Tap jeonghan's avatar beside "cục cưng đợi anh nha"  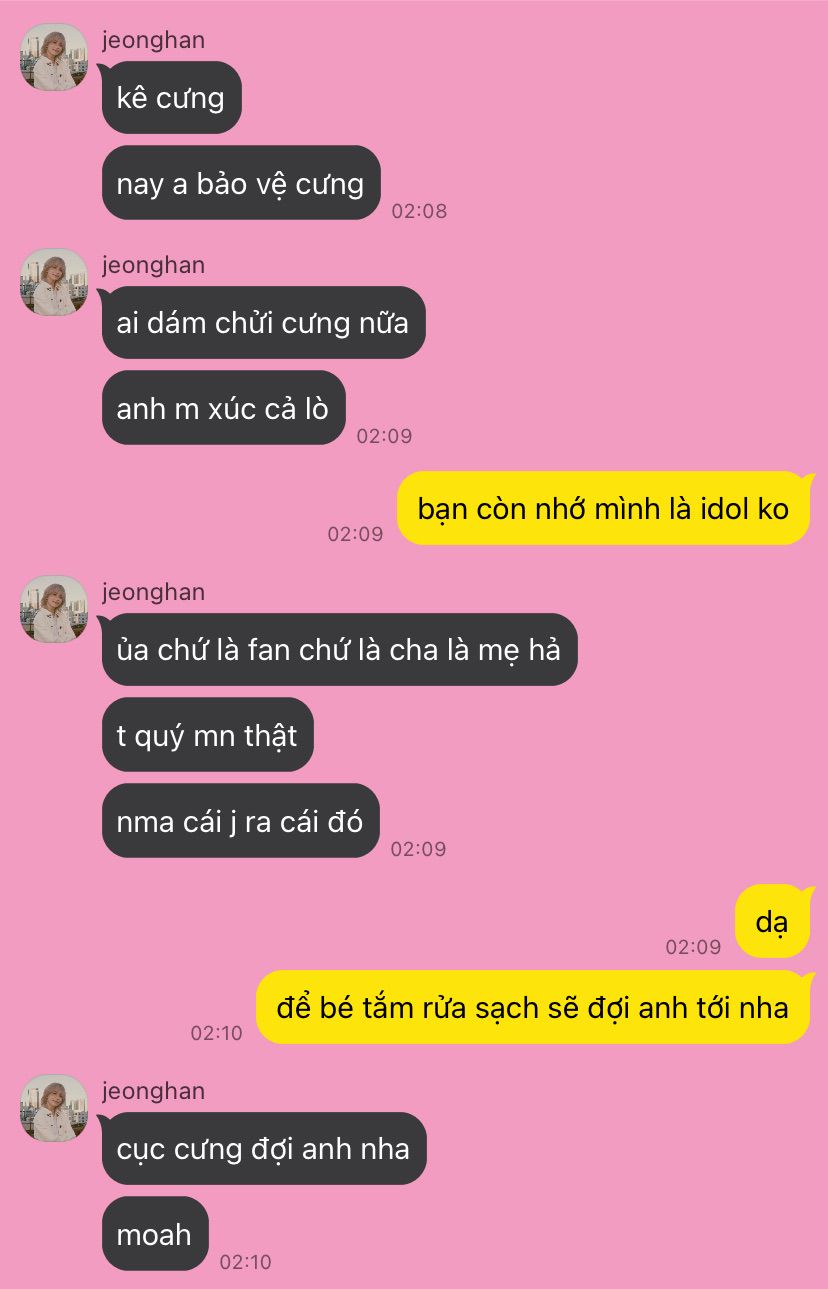coord(54,1108)
